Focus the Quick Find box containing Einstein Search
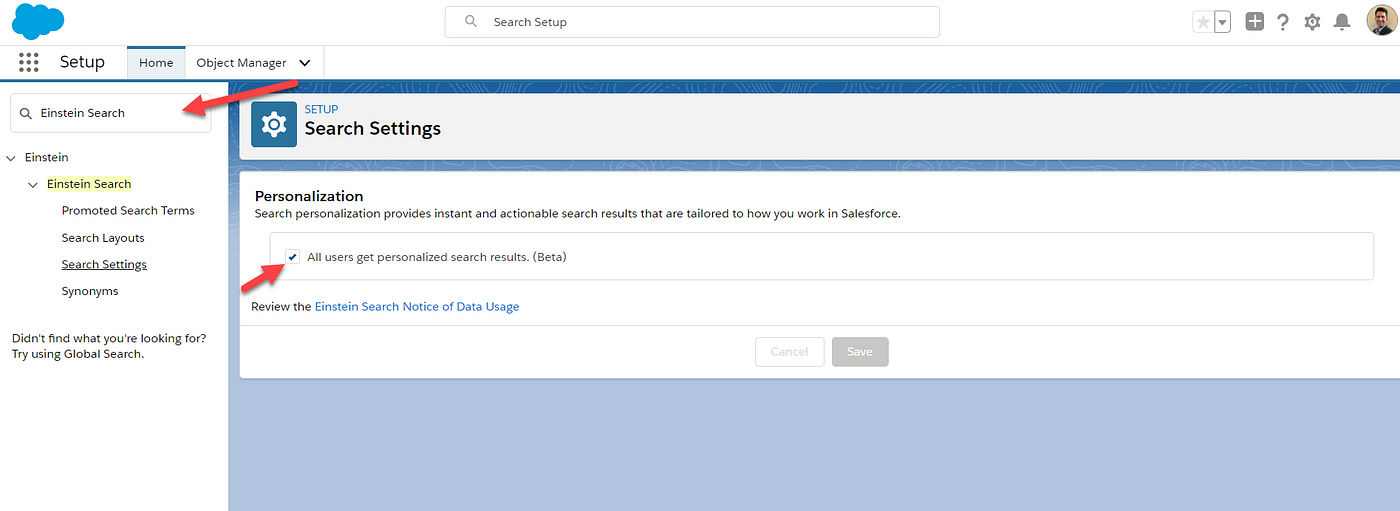Image resolution: width=1400 pixels, height=511 pixels. (x=110, y=113)
